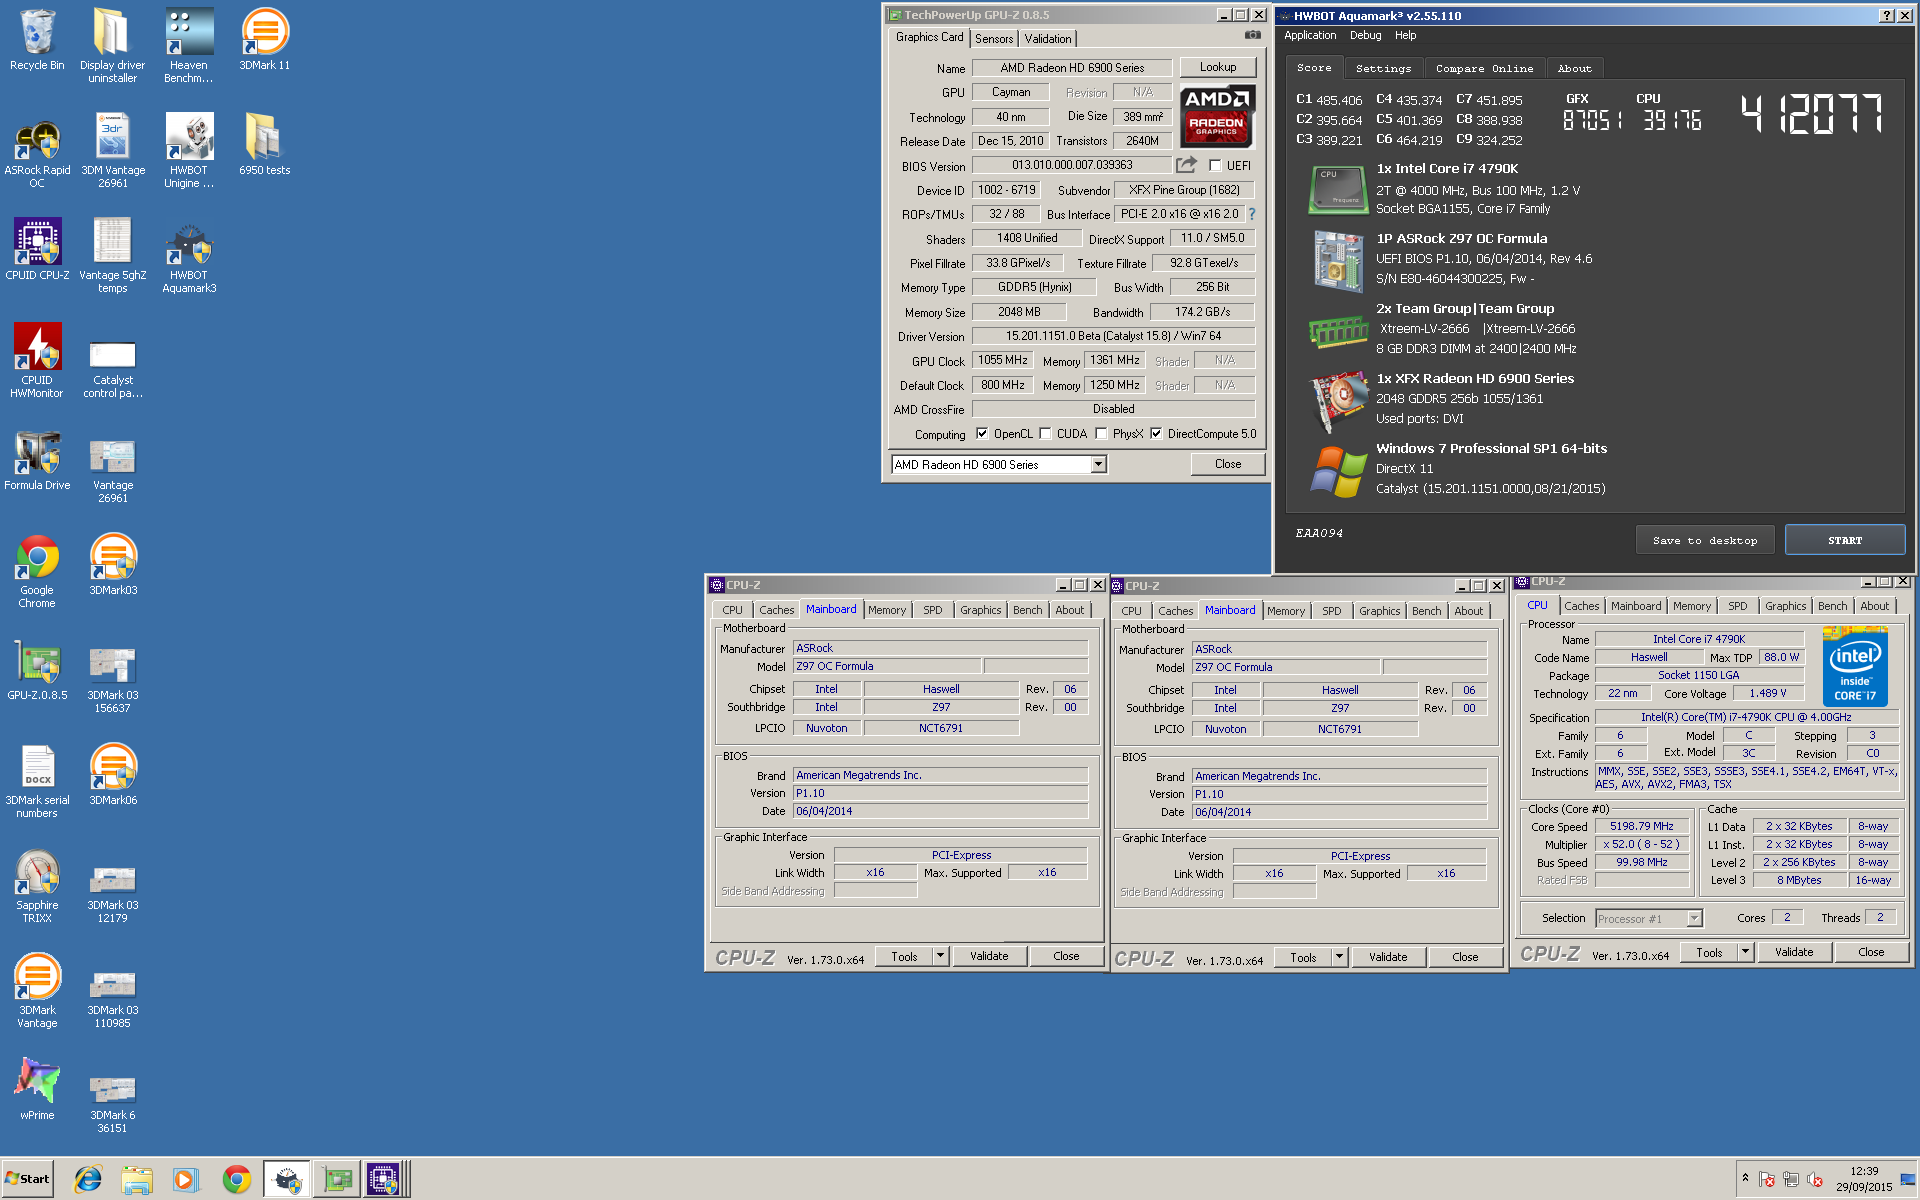Click Close button in GPU-Z window
1920x1200 pixels.
point(1228,464)
